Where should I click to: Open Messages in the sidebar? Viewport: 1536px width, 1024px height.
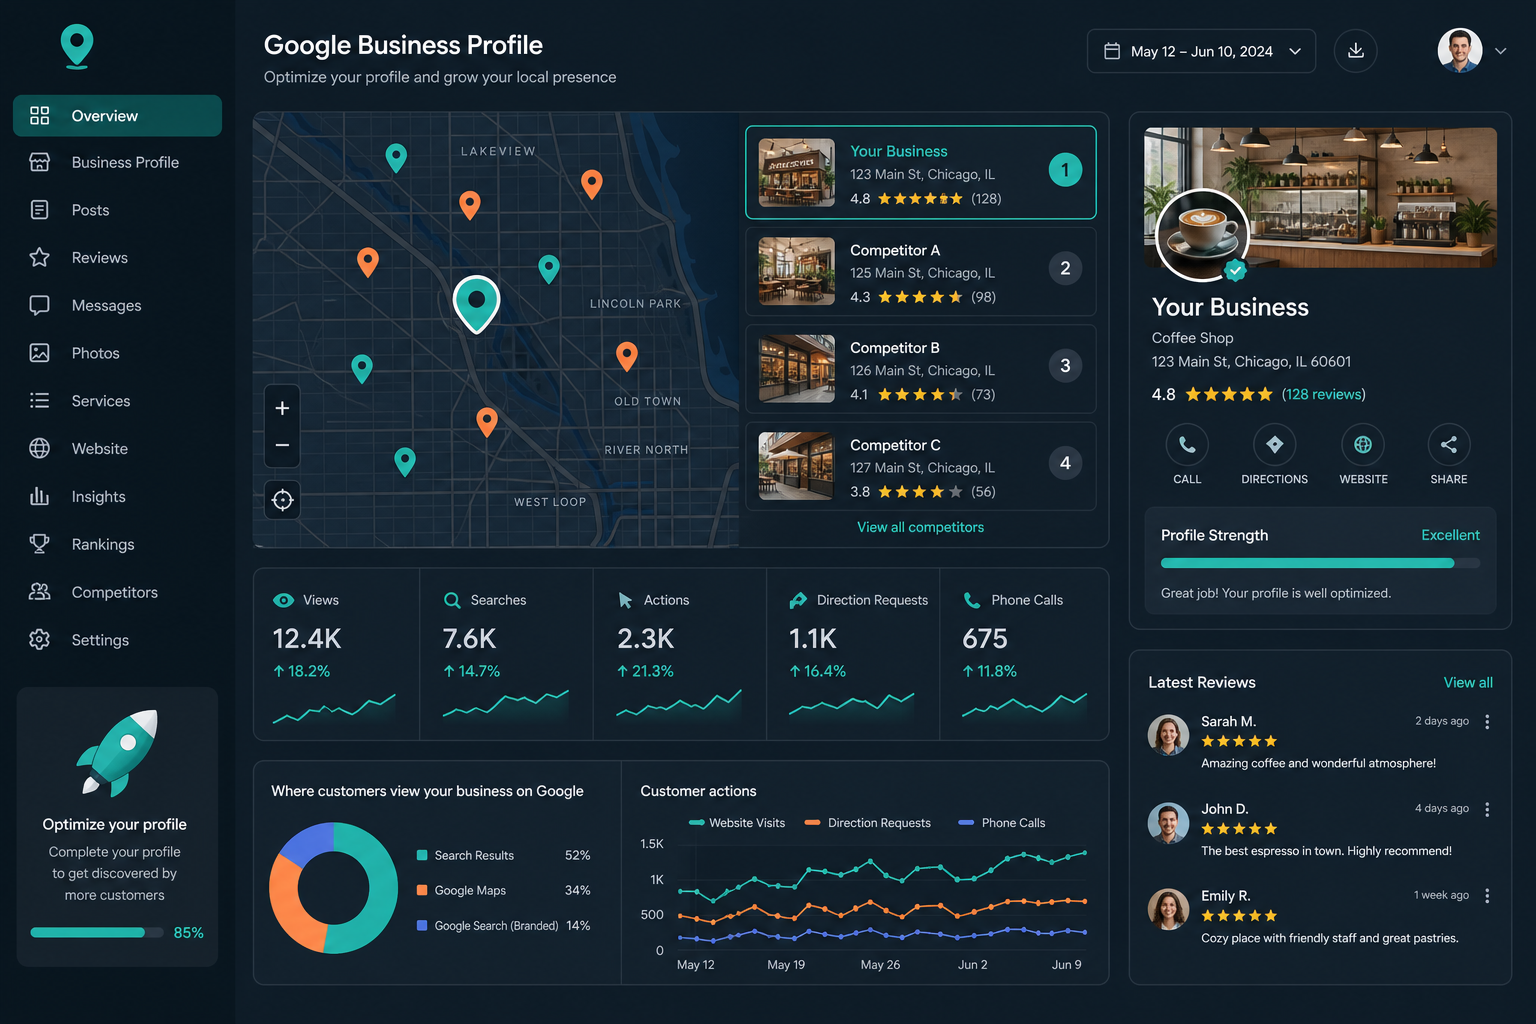117,306
